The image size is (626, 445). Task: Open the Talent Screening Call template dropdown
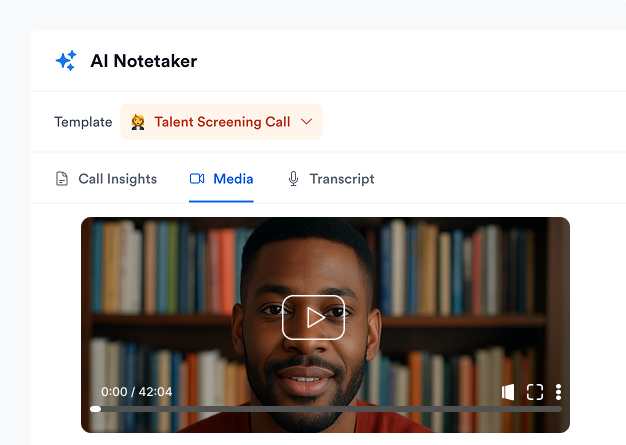(x=221, y=122)
